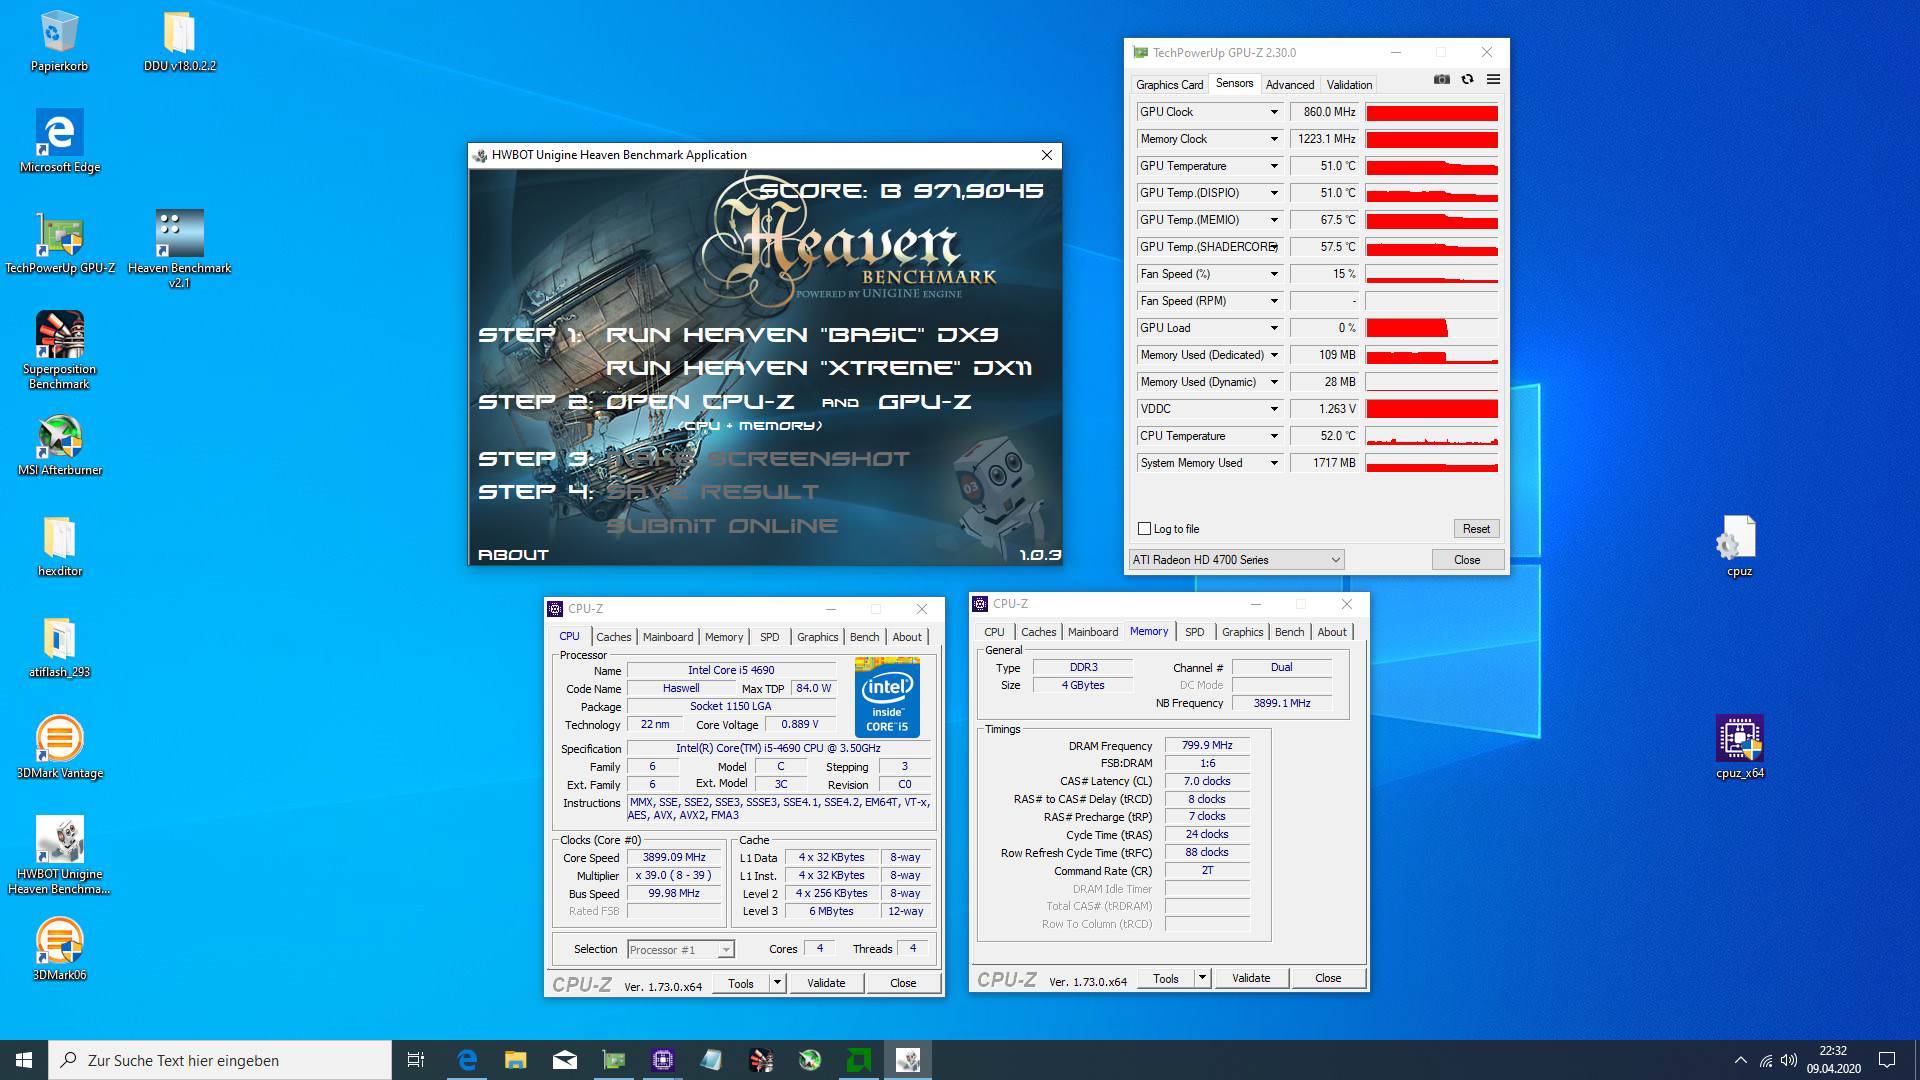Launch 3DMark06 desktop shortcut

pyautogui.click(x=59, y=950)
